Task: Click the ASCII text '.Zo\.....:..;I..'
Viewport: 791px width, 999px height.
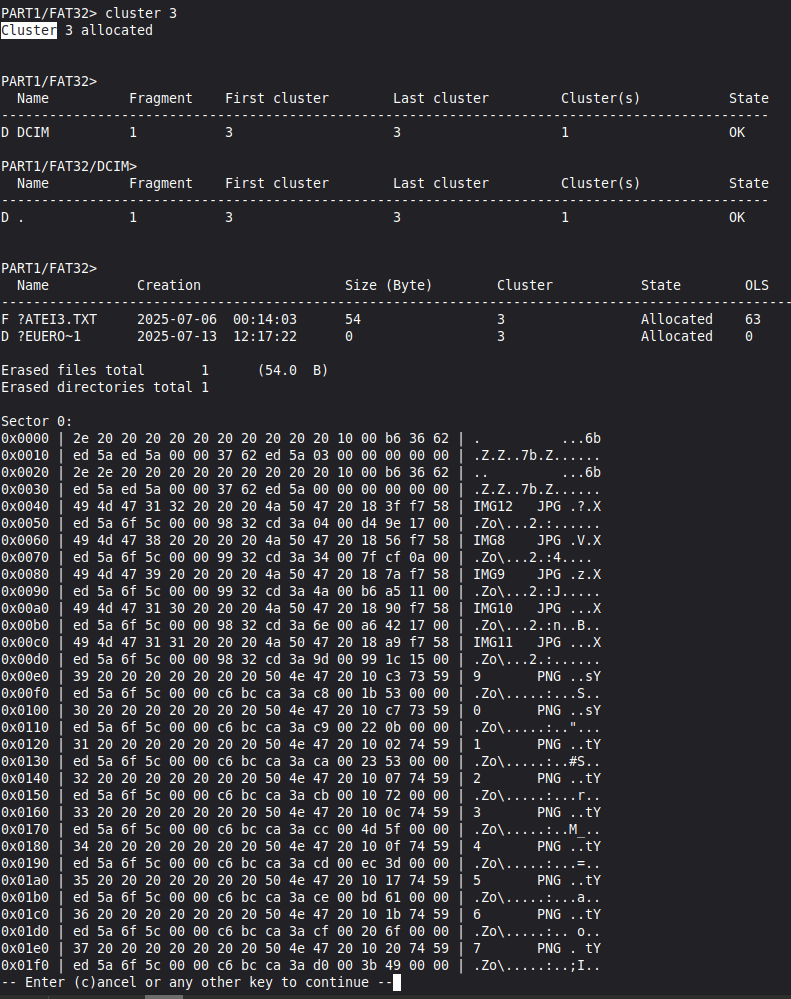Action: 537,965
